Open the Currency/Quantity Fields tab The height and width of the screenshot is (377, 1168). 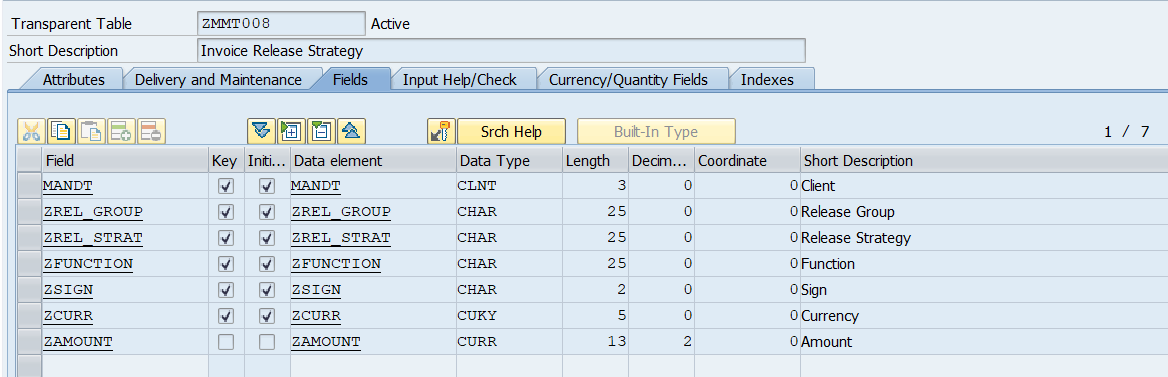click(x=628, y=80)
